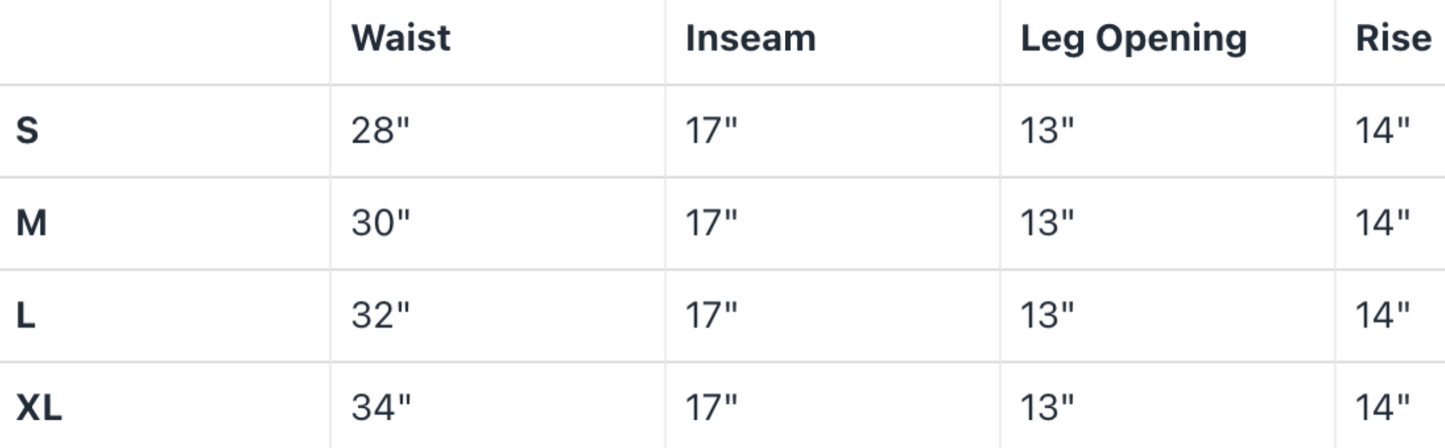The width and height of the screenshot is (1445, 448).
Task: Click the 32" waist cell for L
Action: point(380,315)
